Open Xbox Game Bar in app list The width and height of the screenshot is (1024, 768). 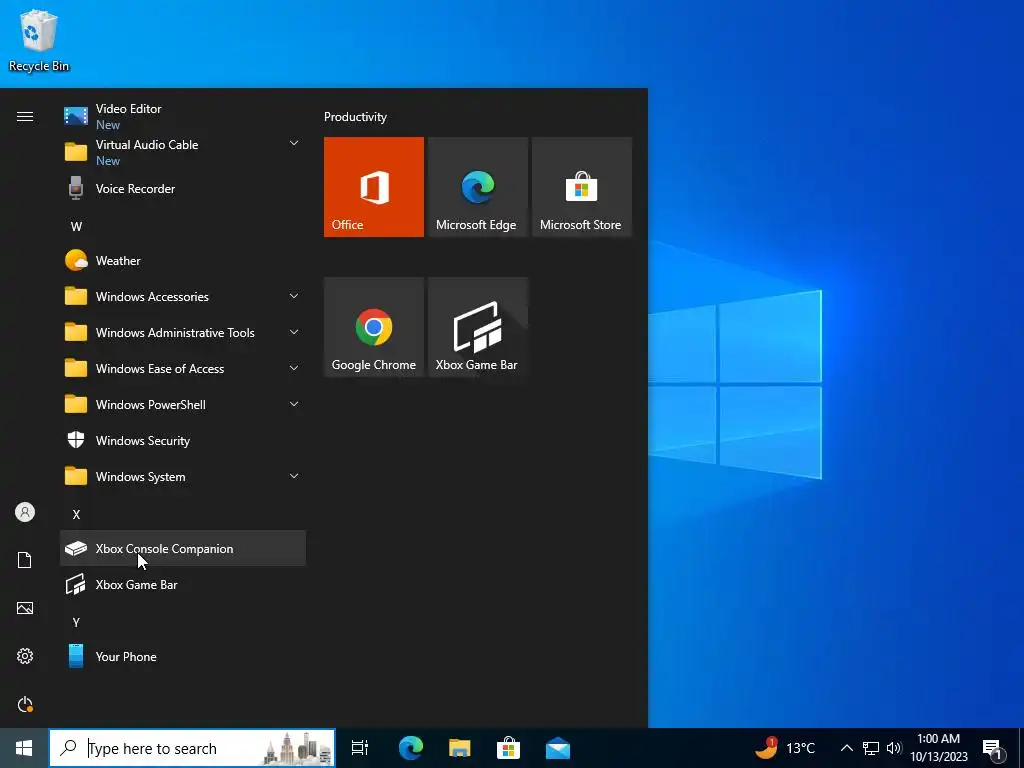coord(183,584)
